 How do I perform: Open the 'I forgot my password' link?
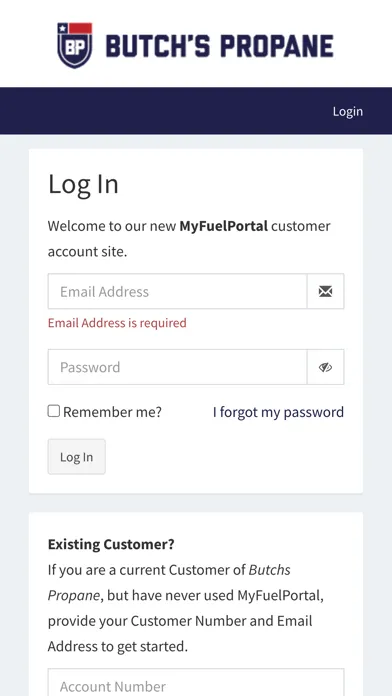point(278,412)
